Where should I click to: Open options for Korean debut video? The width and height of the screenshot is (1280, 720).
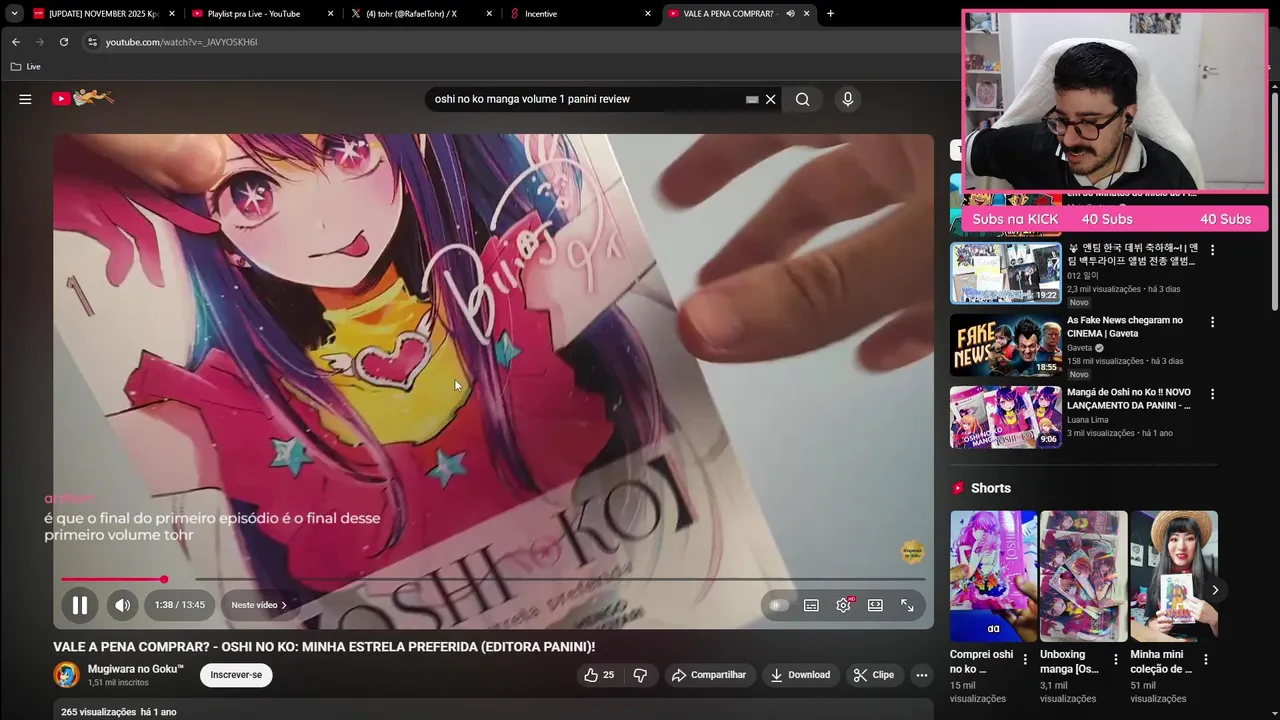click(x=1212, y=250)
